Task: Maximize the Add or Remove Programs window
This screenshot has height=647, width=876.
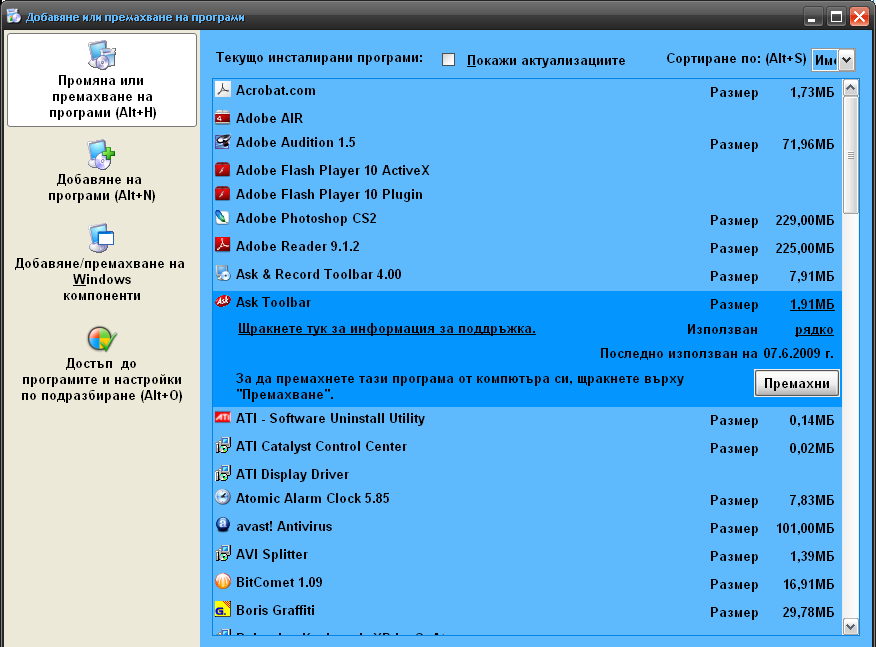Action: pos(836,17)
